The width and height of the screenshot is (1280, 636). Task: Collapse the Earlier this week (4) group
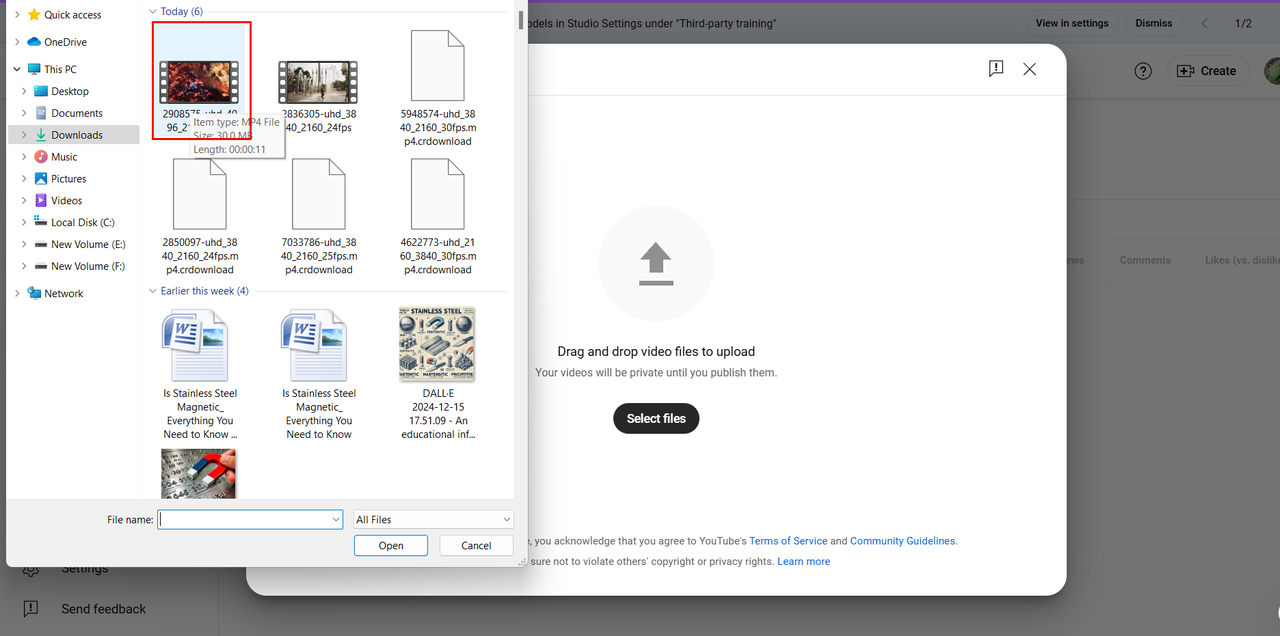pos(153,291)
